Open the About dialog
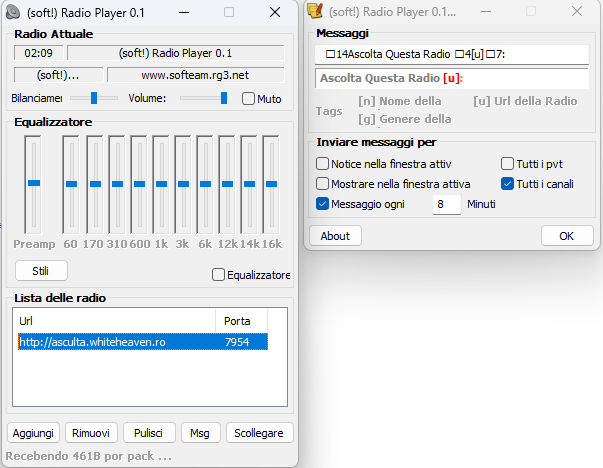Viewport: 603px width, 468px height. (335, 235)
